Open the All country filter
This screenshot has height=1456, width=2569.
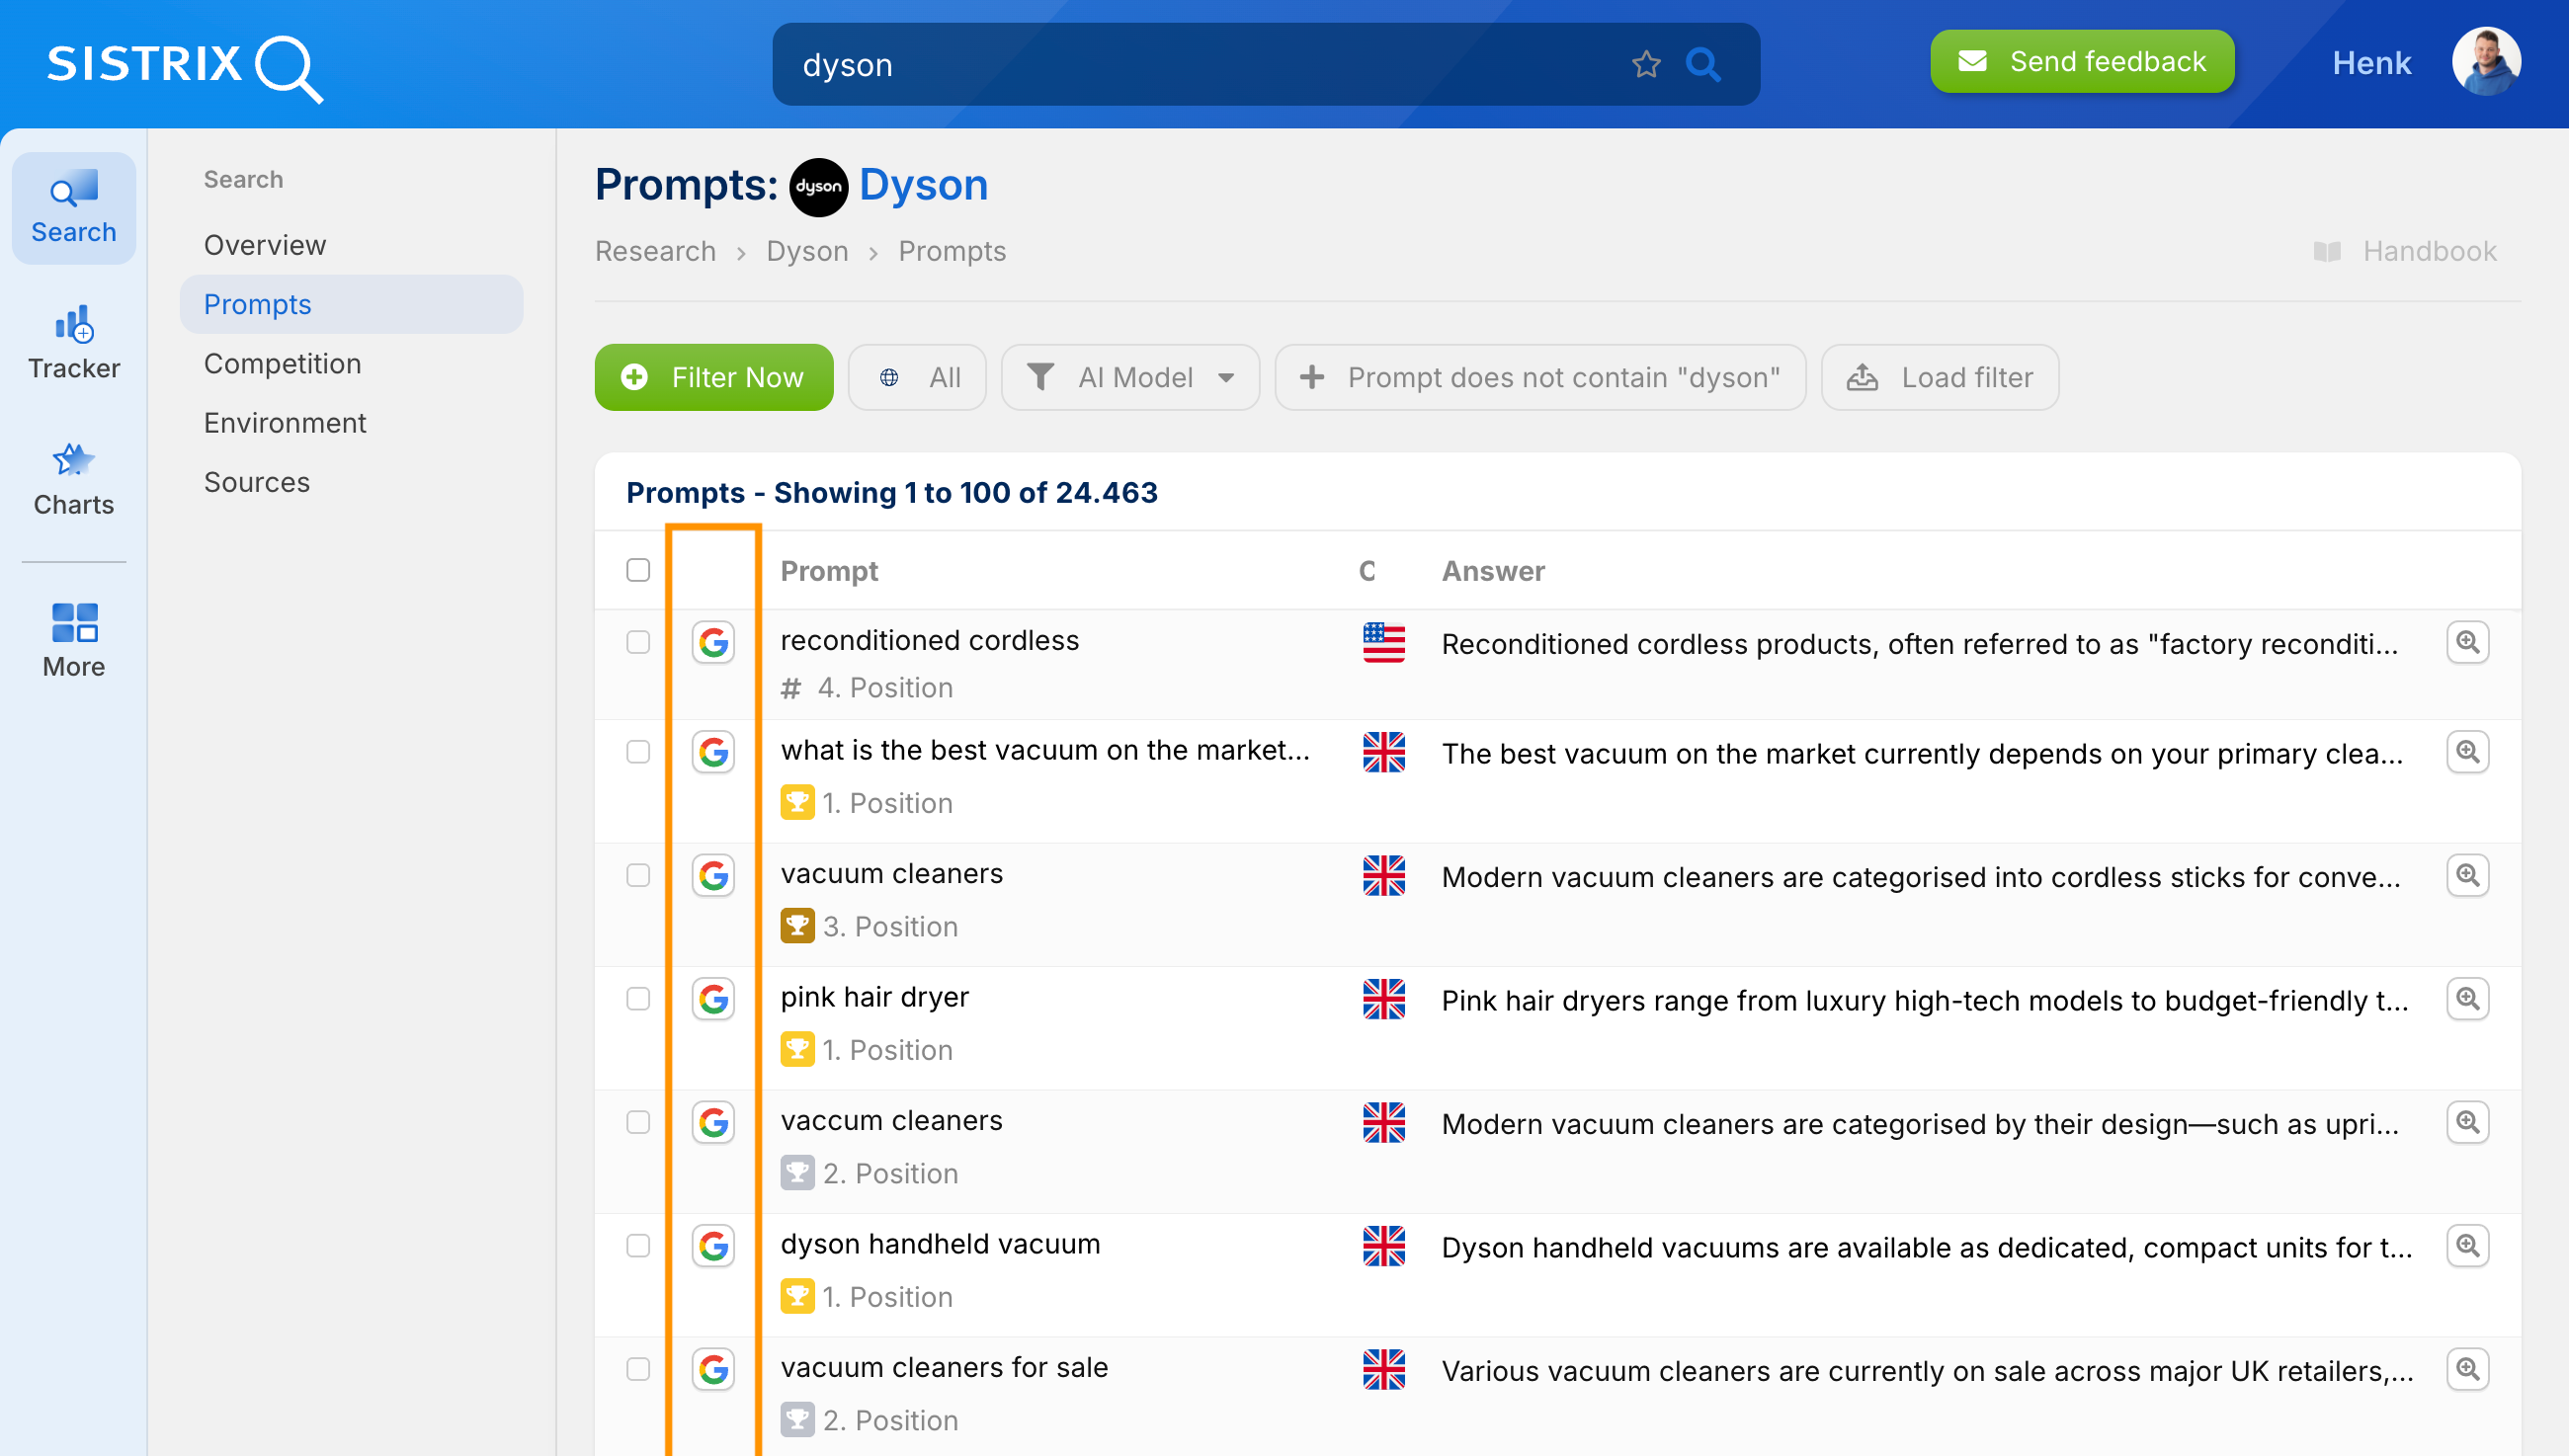[916, 377]
